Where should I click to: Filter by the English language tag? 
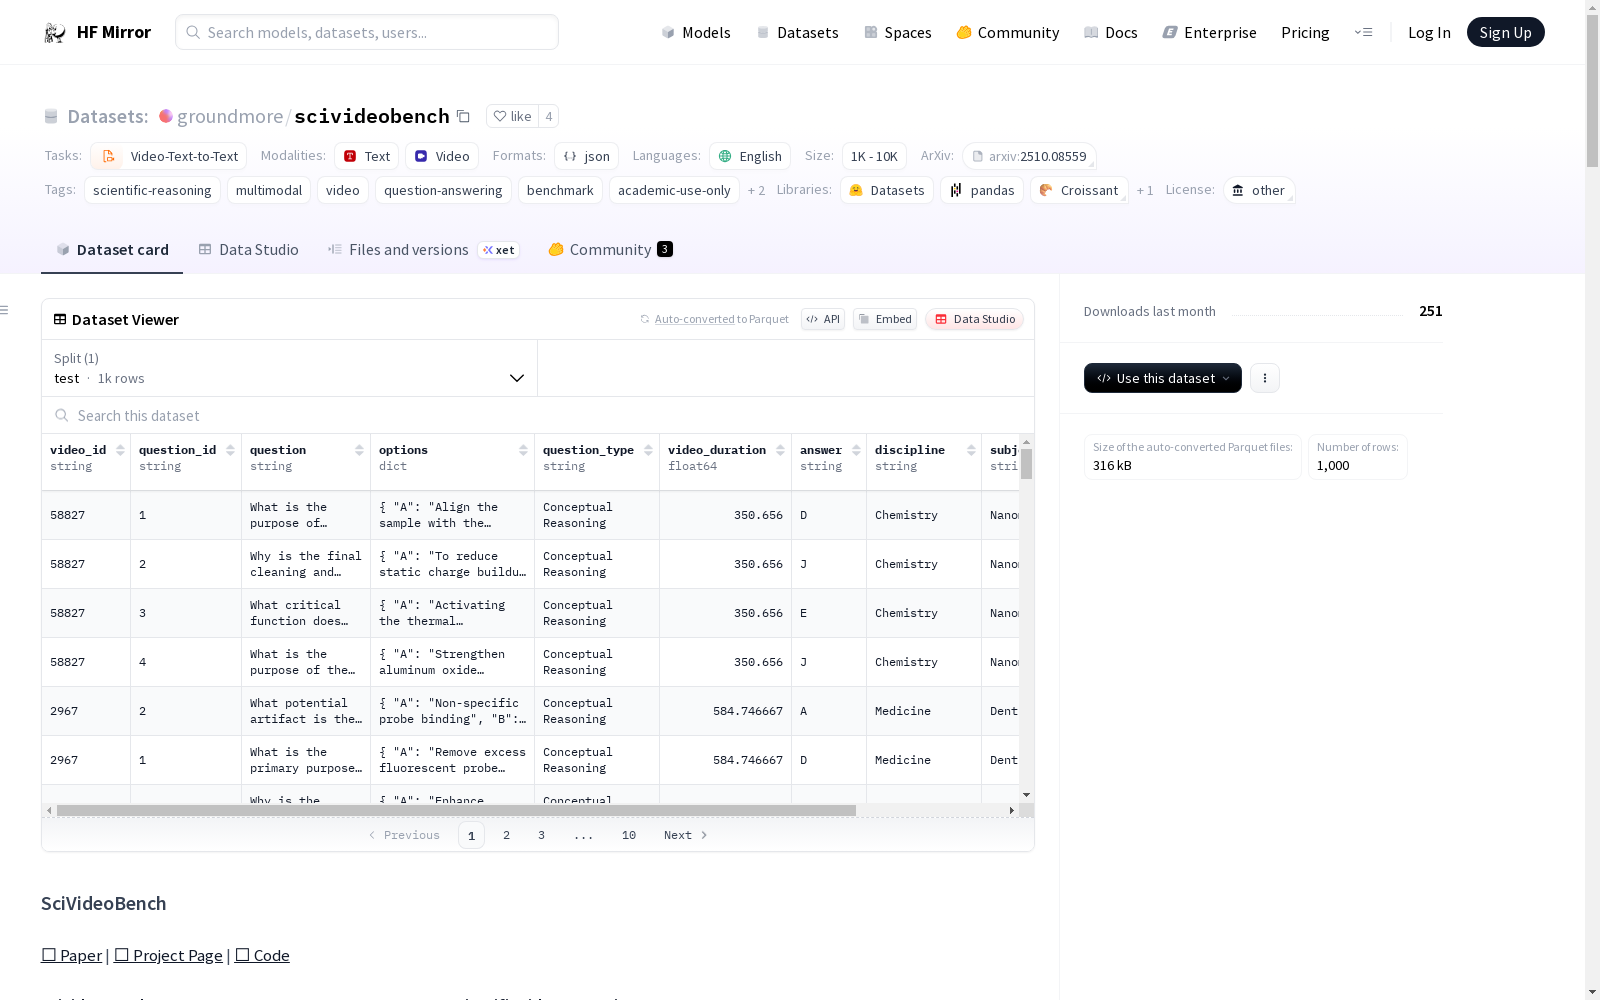(x=750, y=156)
